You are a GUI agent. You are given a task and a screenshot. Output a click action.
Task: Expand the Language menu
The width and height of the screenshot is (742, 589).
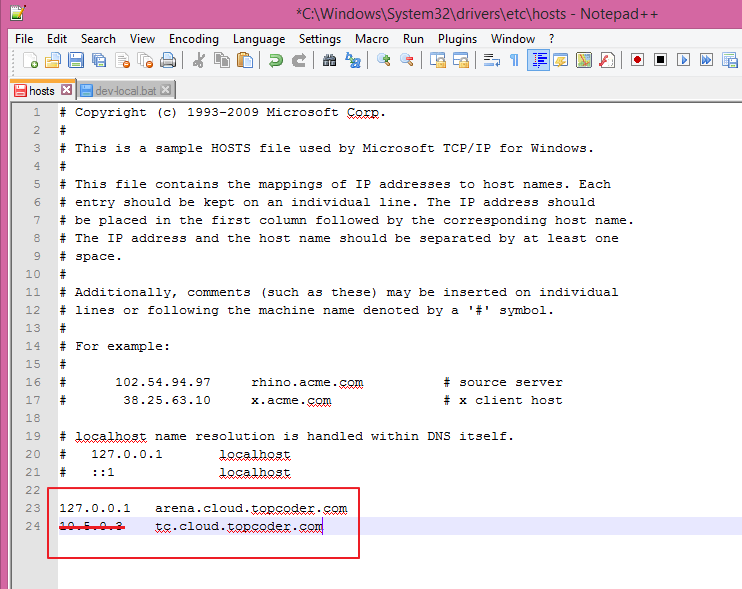pos(259,39)
